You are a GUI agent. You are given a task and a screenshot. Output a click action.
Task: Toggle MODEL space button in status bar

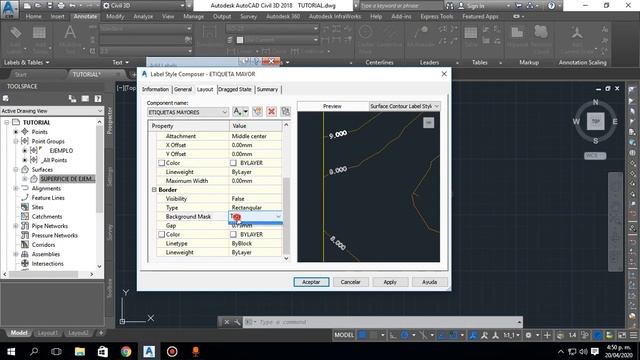(344, 335)
